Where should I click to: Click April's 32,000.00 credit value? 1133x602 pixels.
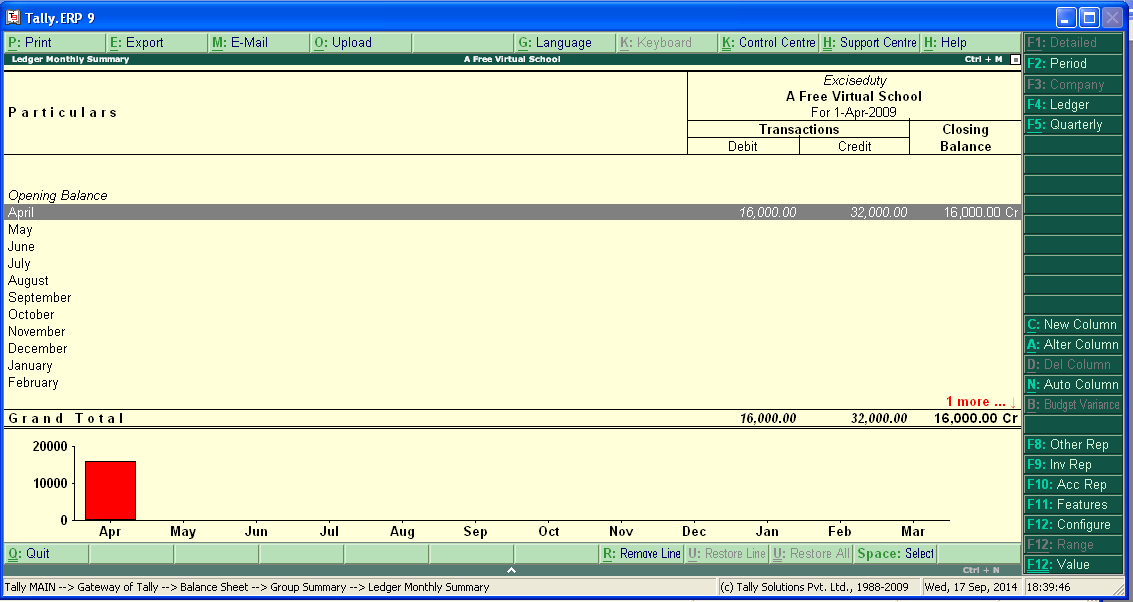pos(879,212)
